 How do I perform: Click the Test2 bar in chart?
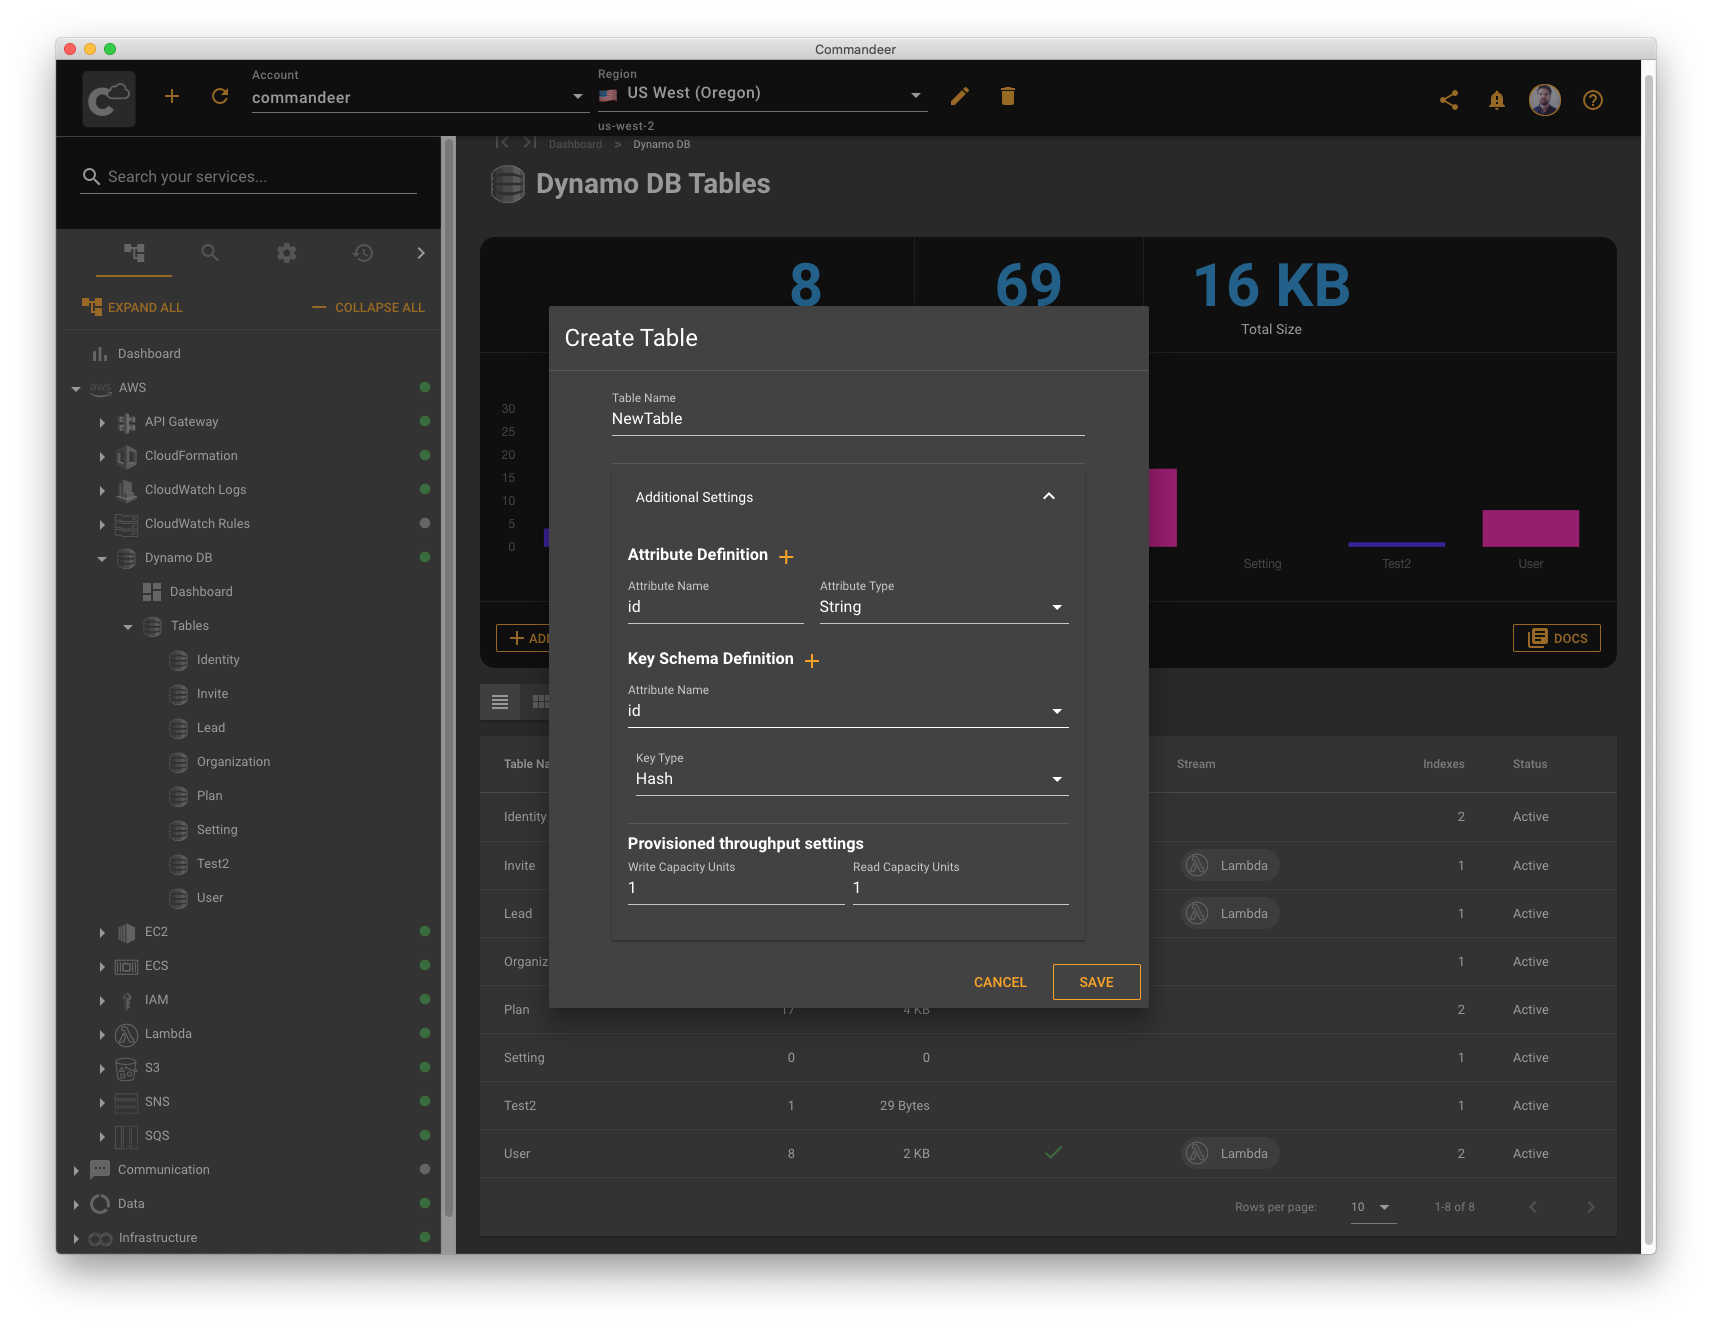pos(1396,544)
